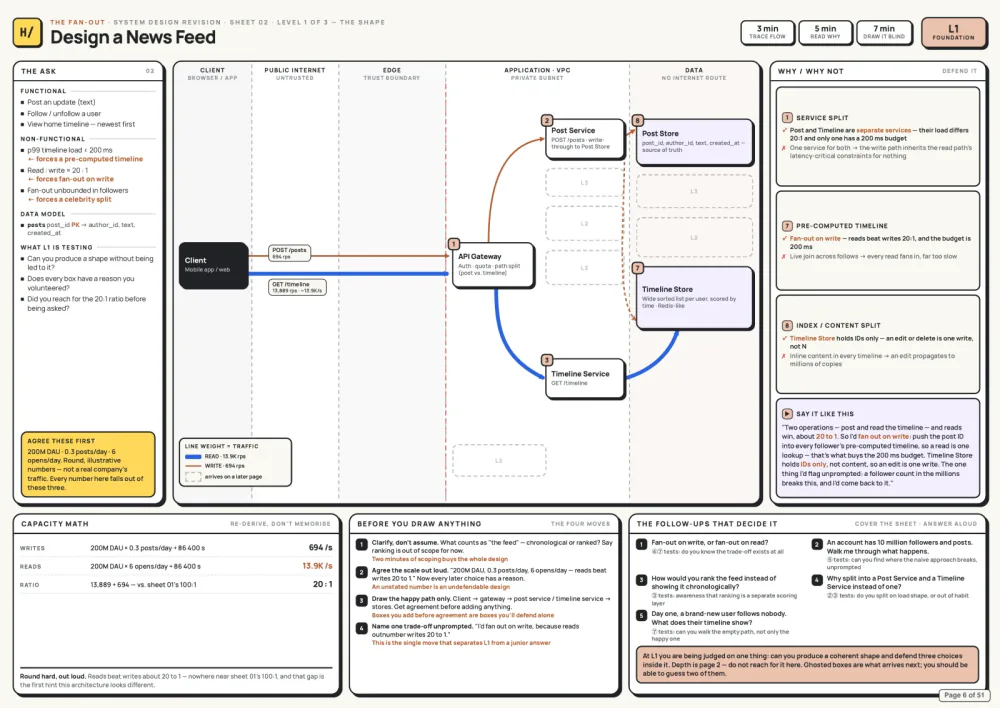Screen dimensions: 1000x708
Task: Click the badge numbered 7 on Timeline Store
Action: 637,268
